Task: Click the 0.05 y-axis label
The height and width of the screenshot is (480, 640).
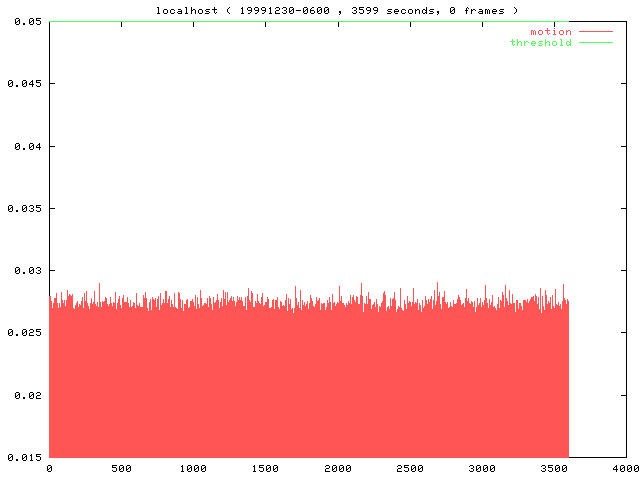Action: point(20,21)
